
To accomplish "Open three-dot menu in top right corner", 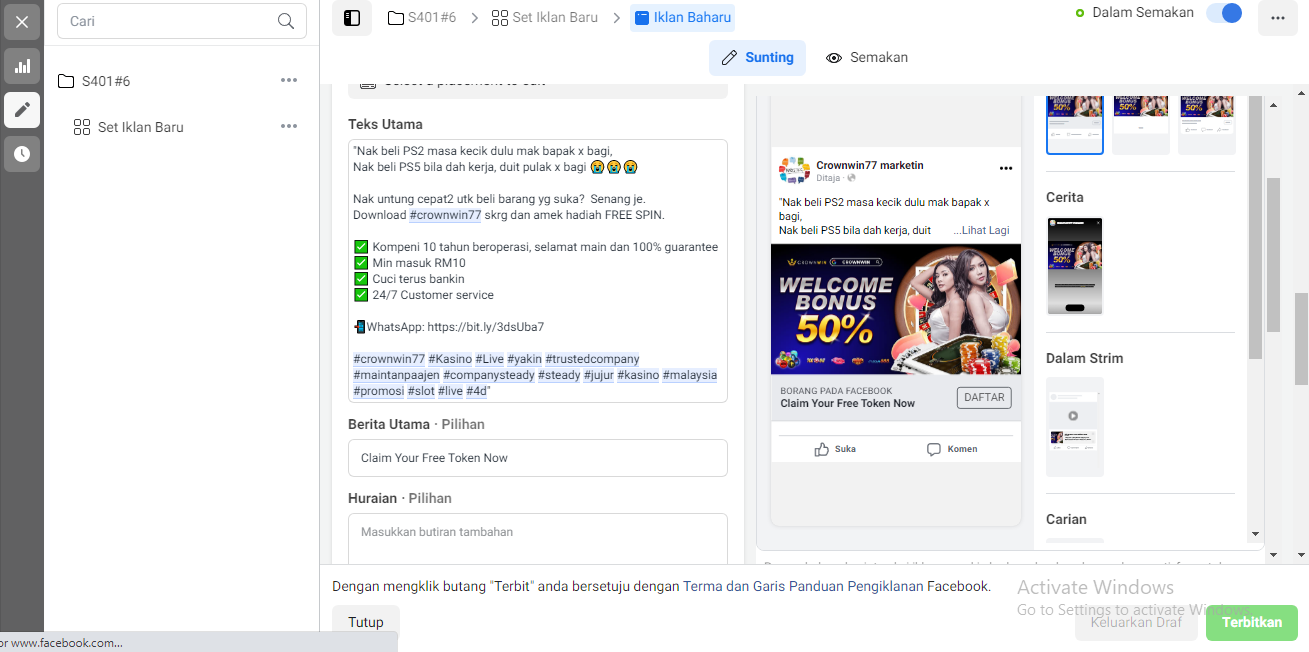I will (x=1278, y=18).
